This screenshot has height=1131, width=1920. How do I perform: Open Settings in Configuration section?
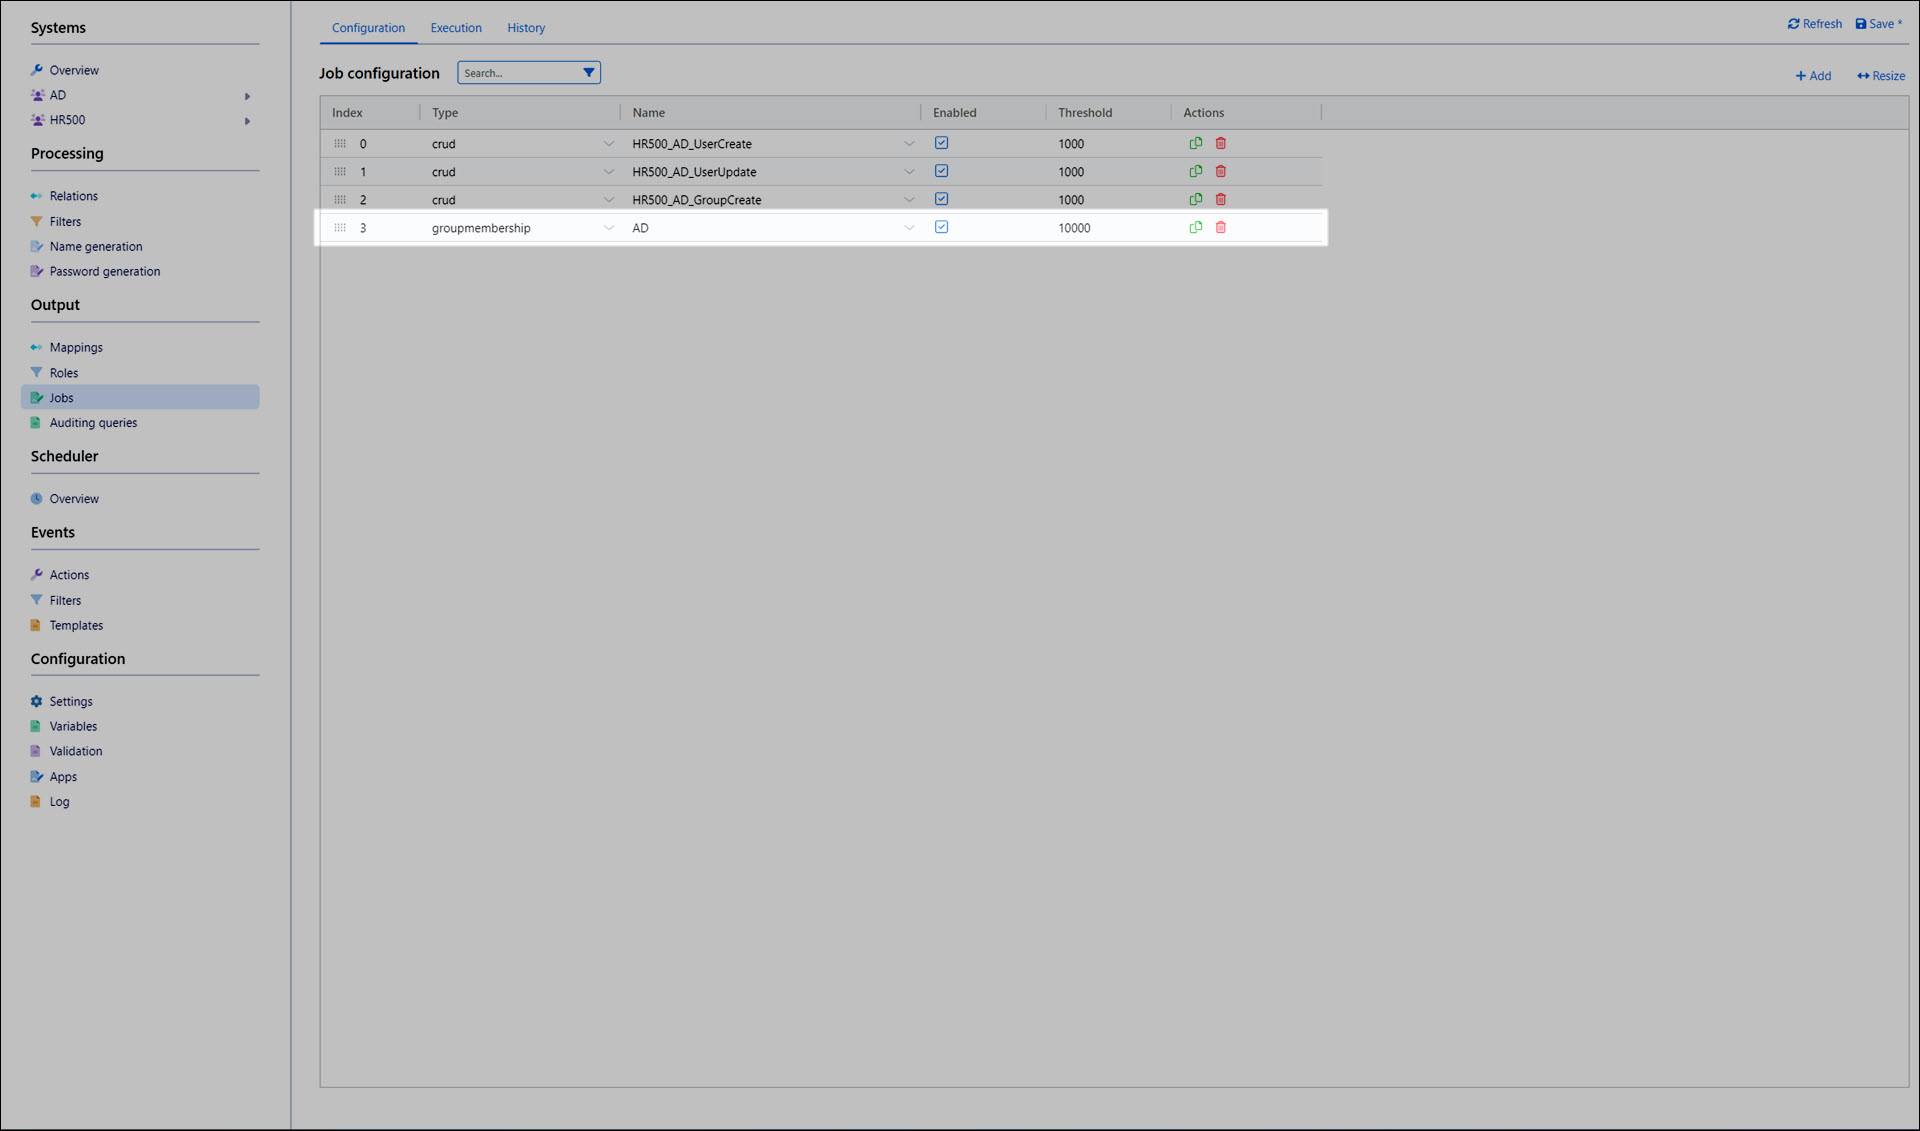click(x=71, y=702)
